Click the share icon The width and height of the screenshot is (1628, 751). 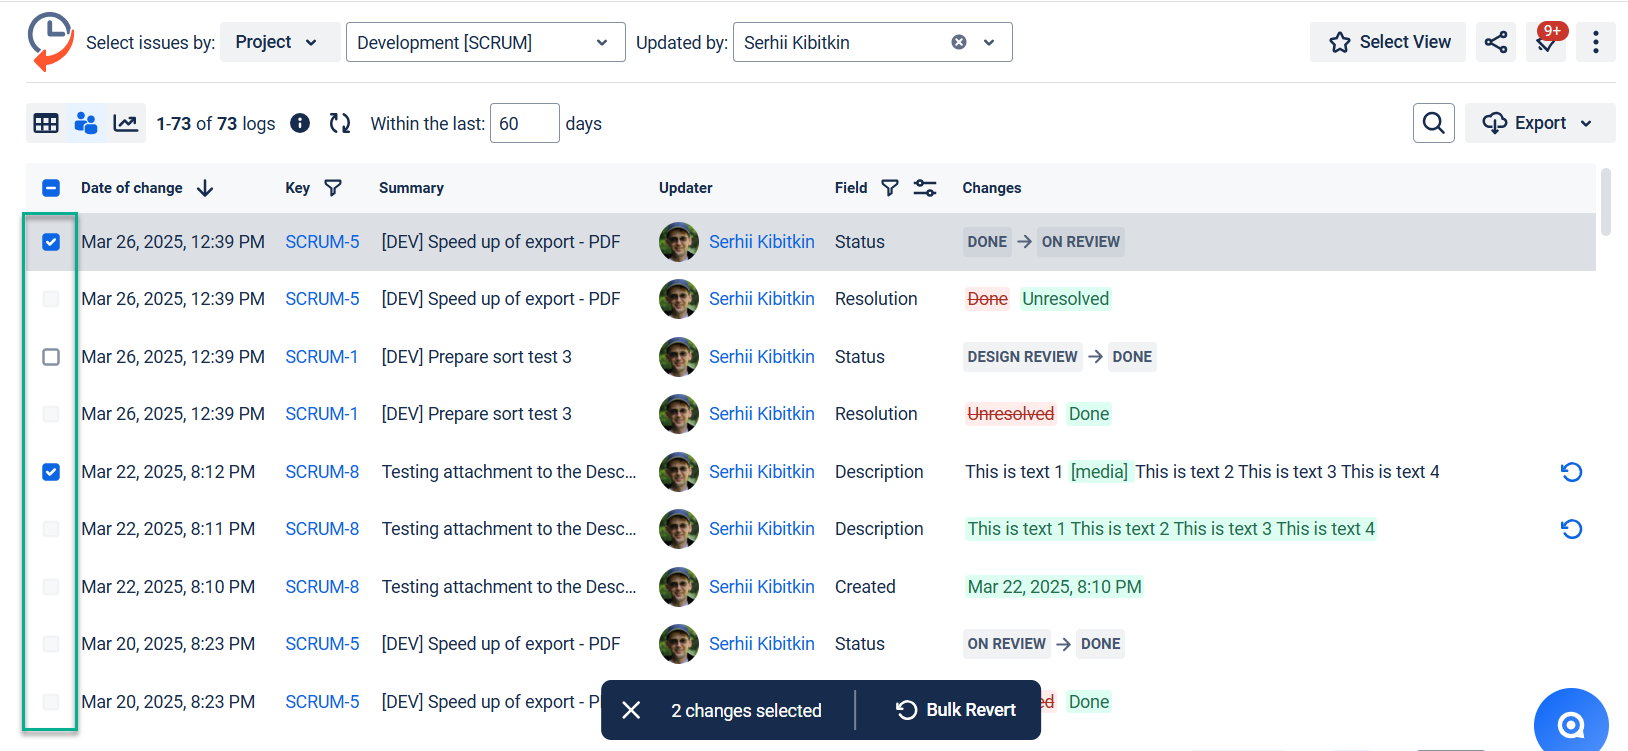click(1495, 42)
